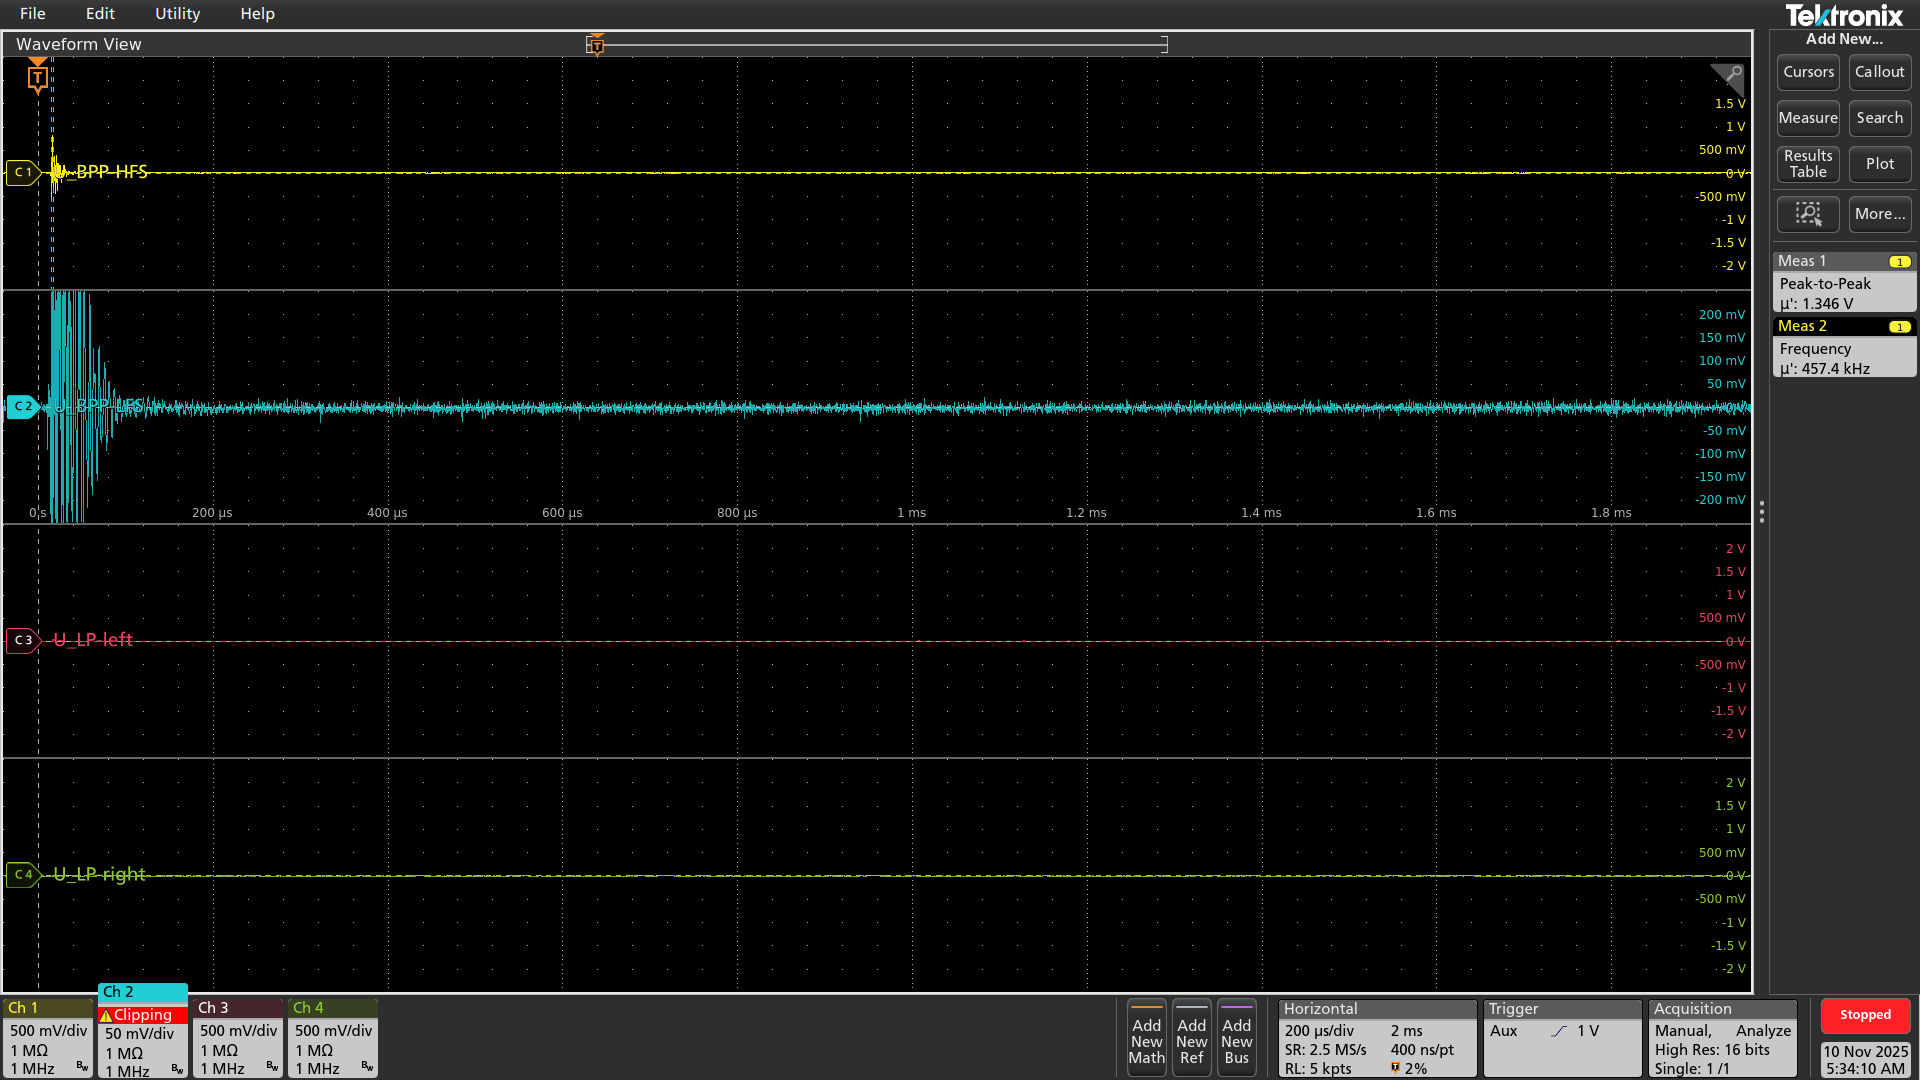The width and height of the screenshot is (1920, 1080).
Task: Toggle the Ch 4 badge
Action: (x=332, y=1038)
